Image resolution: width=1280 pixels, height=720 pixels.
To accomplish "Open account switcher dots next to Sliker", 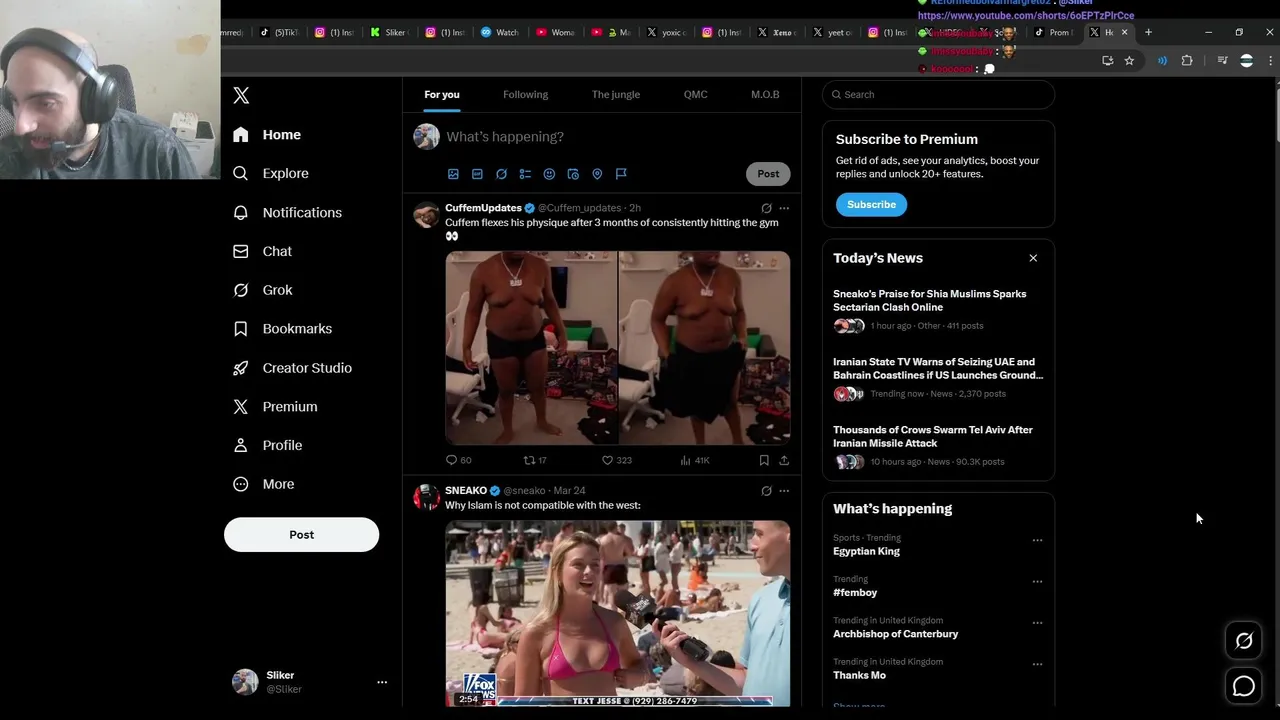I will pos(381,682).
